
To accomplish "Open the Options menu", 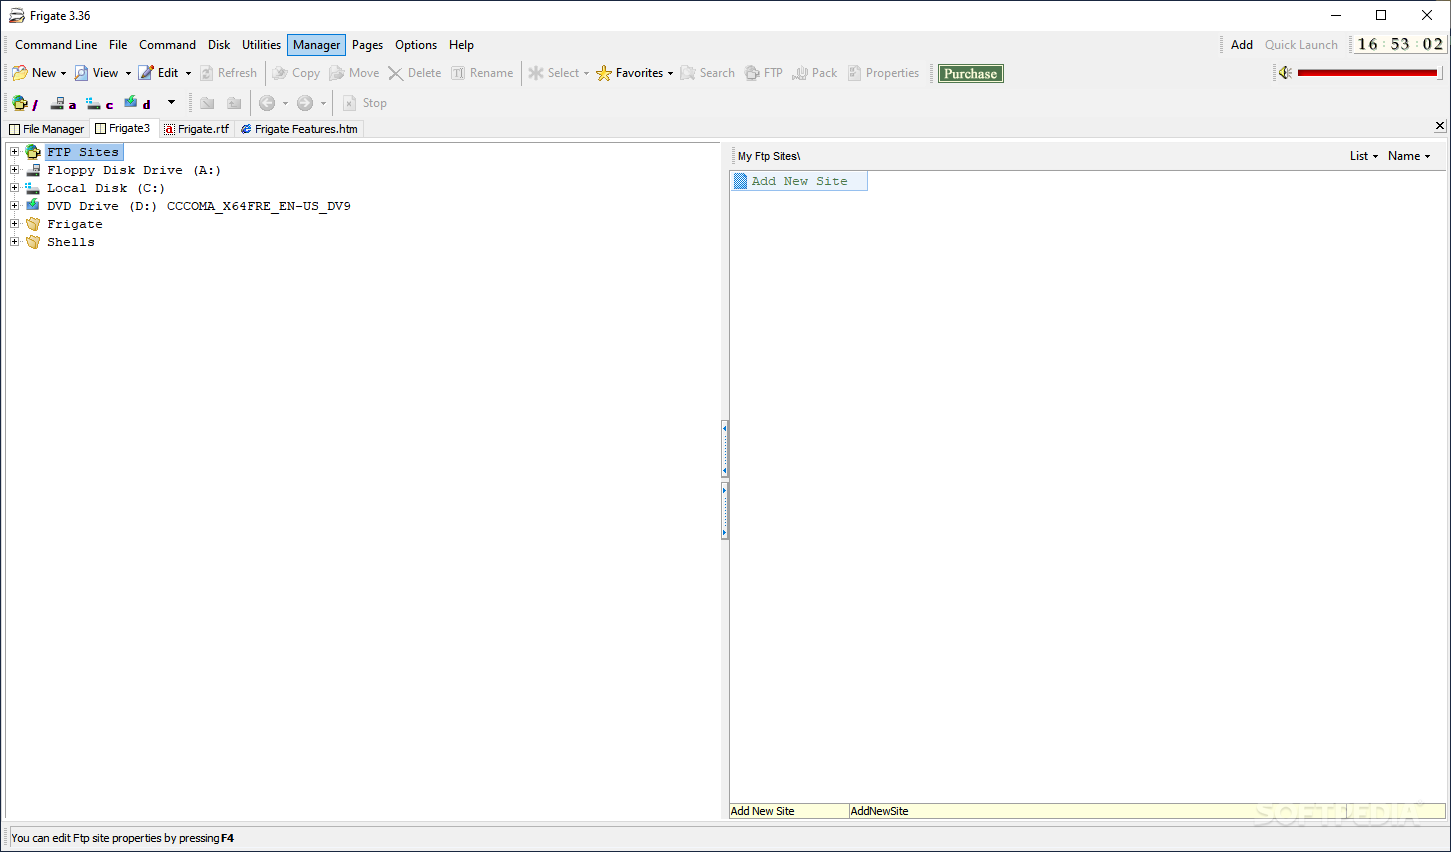I will click(x=416, y=45).
